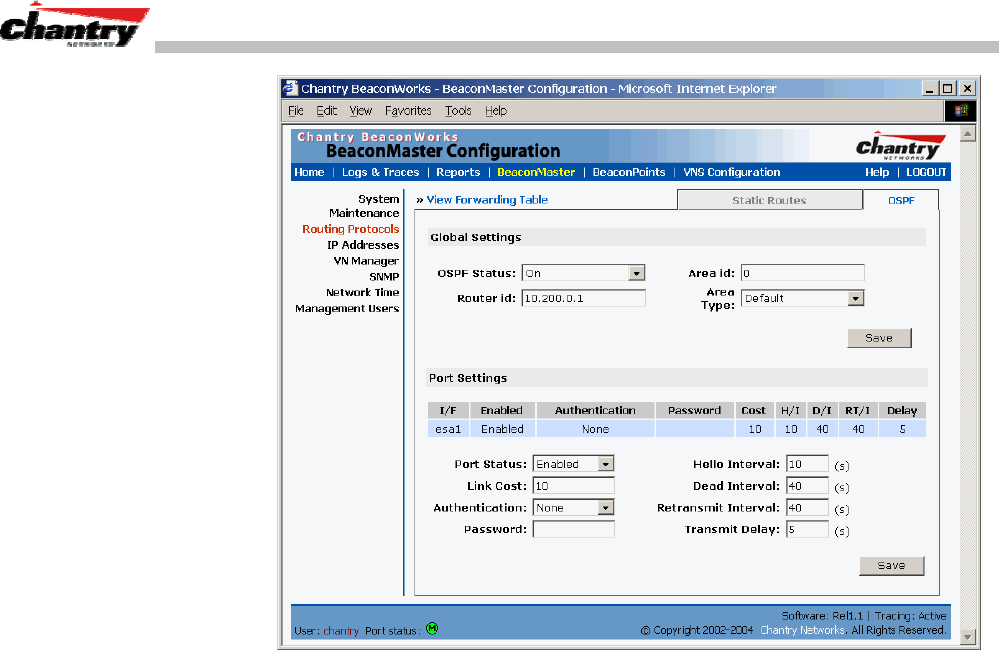Click Help link in blue navigation bar
This screenshot has width=999, height=650.
tap(877, 172)
